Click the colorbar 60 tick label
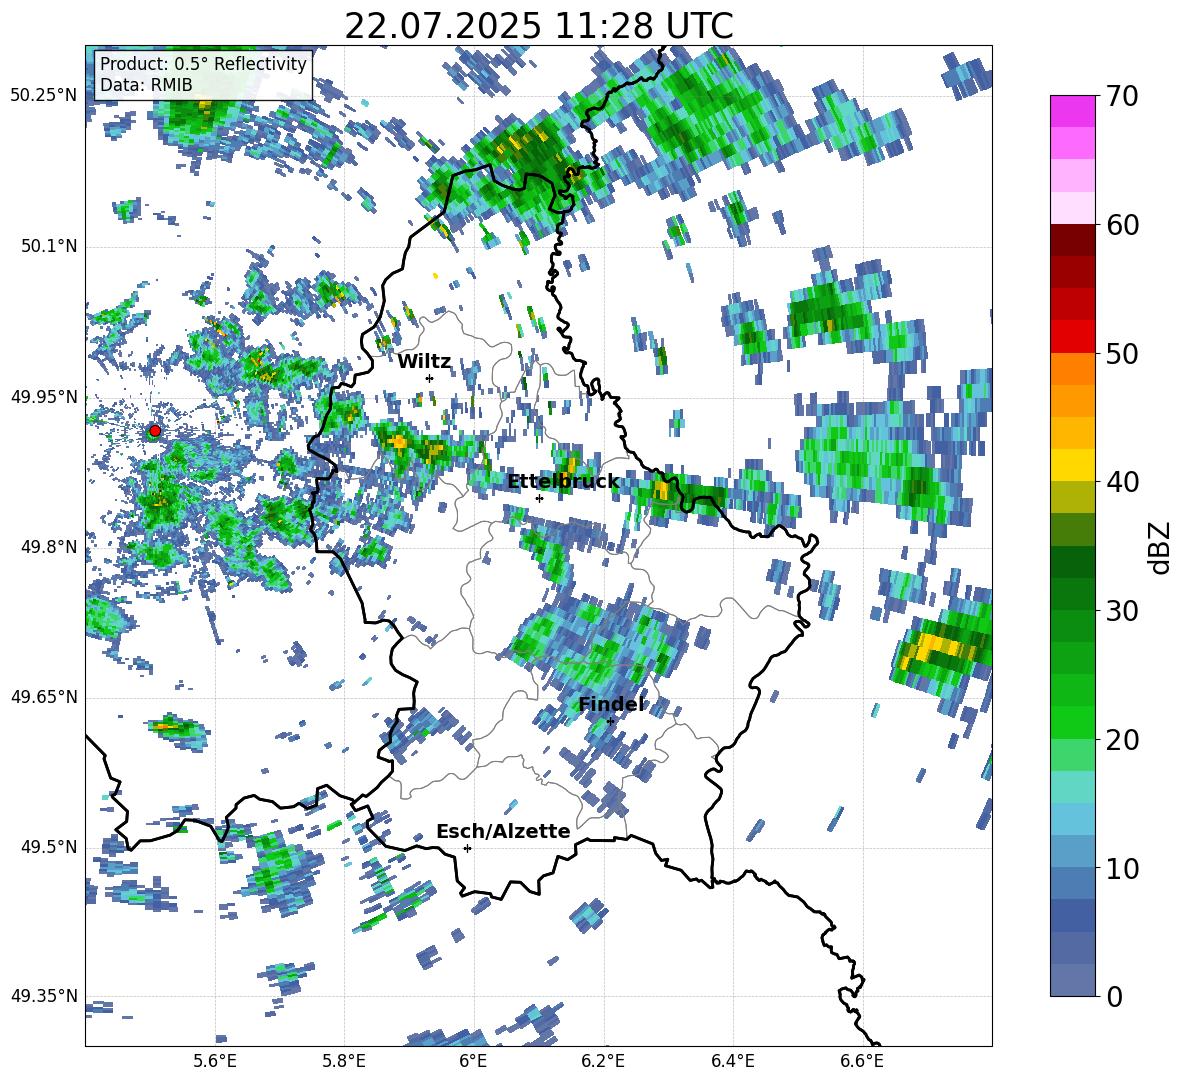Viewport: 1184px width, 1081px height. tap(1122, 225)
